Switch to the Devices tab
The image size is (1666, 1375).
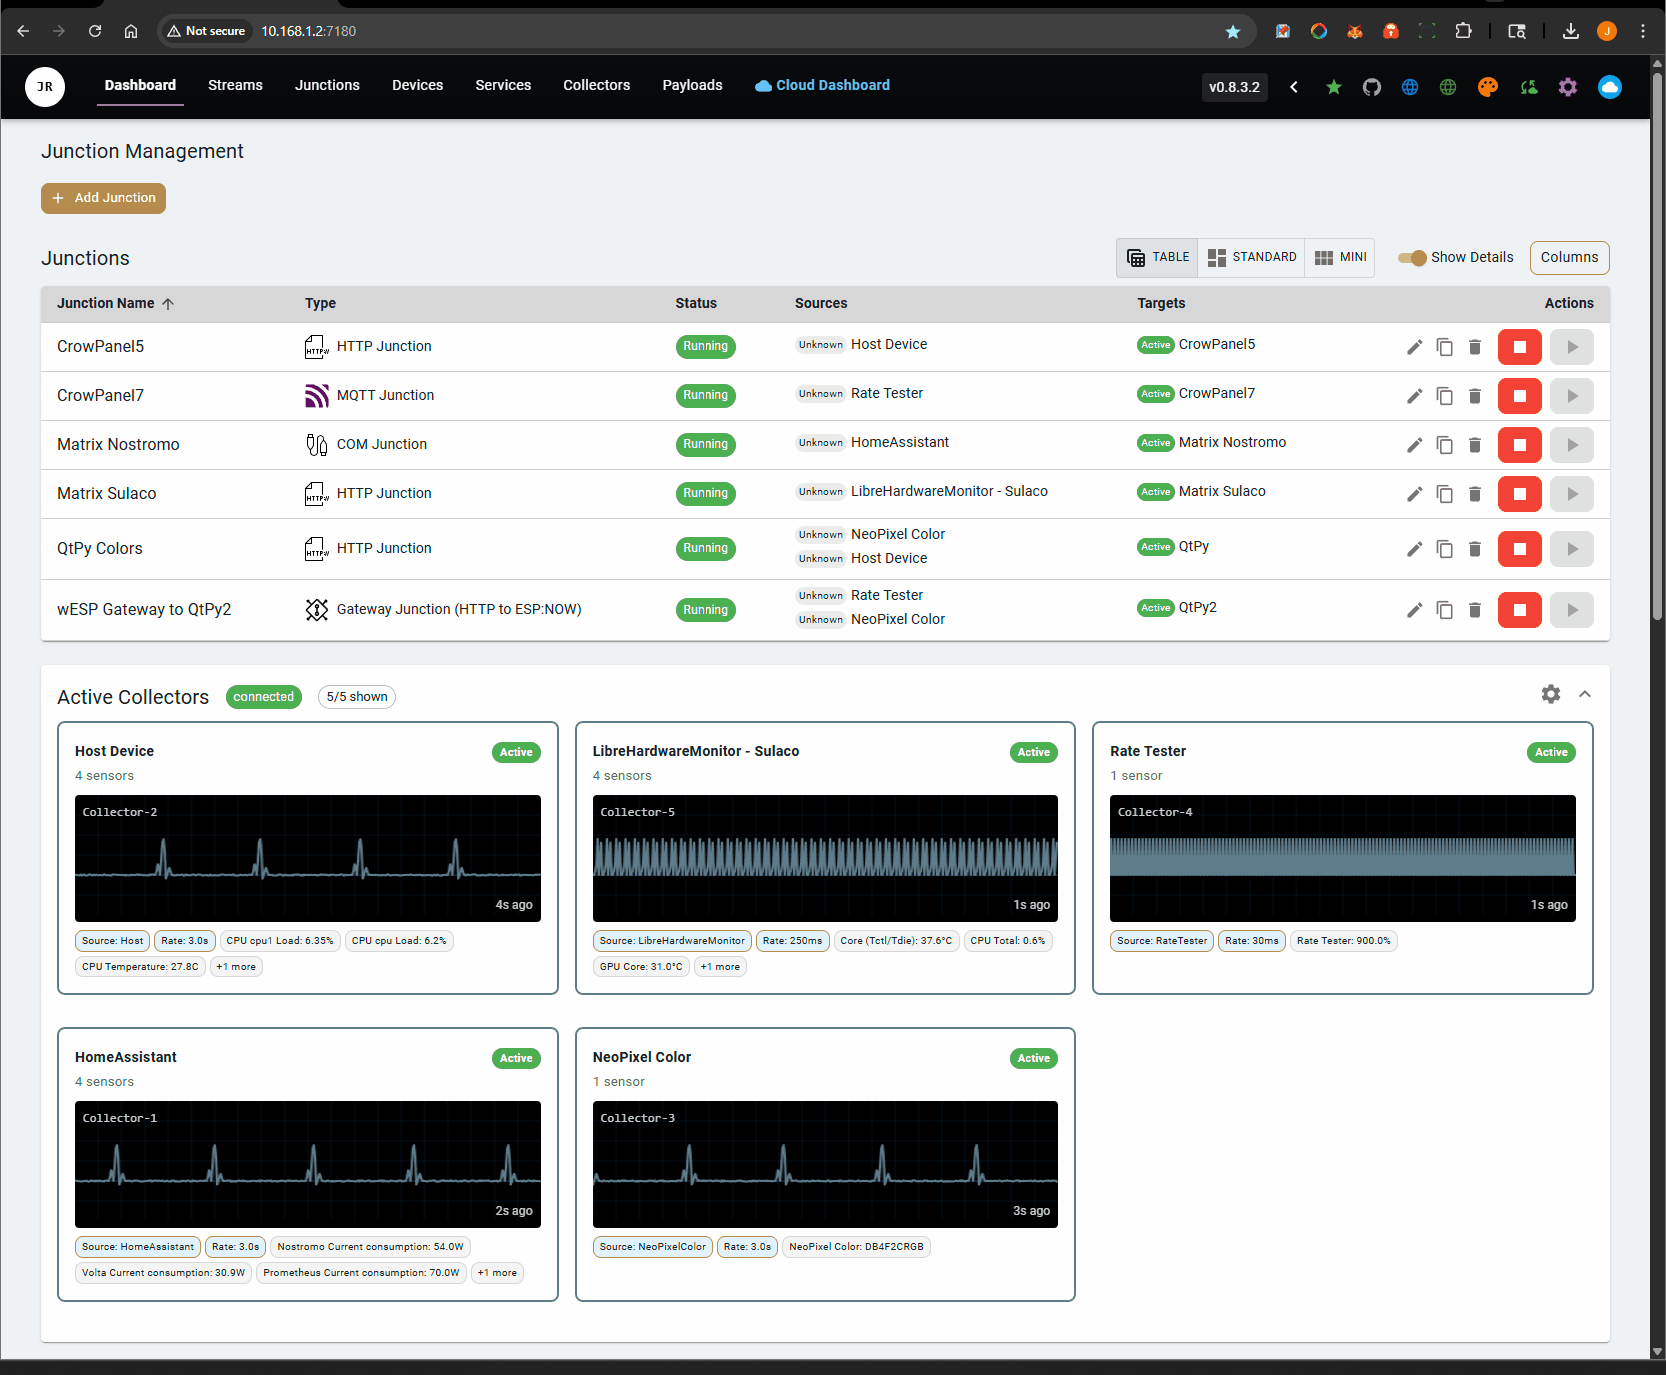[417, 86]
